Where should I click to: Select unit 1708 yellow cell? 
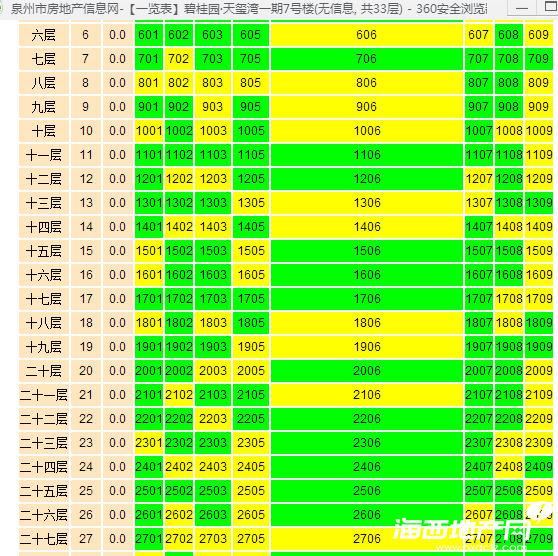pyautogui.click(x=509, y=299)
